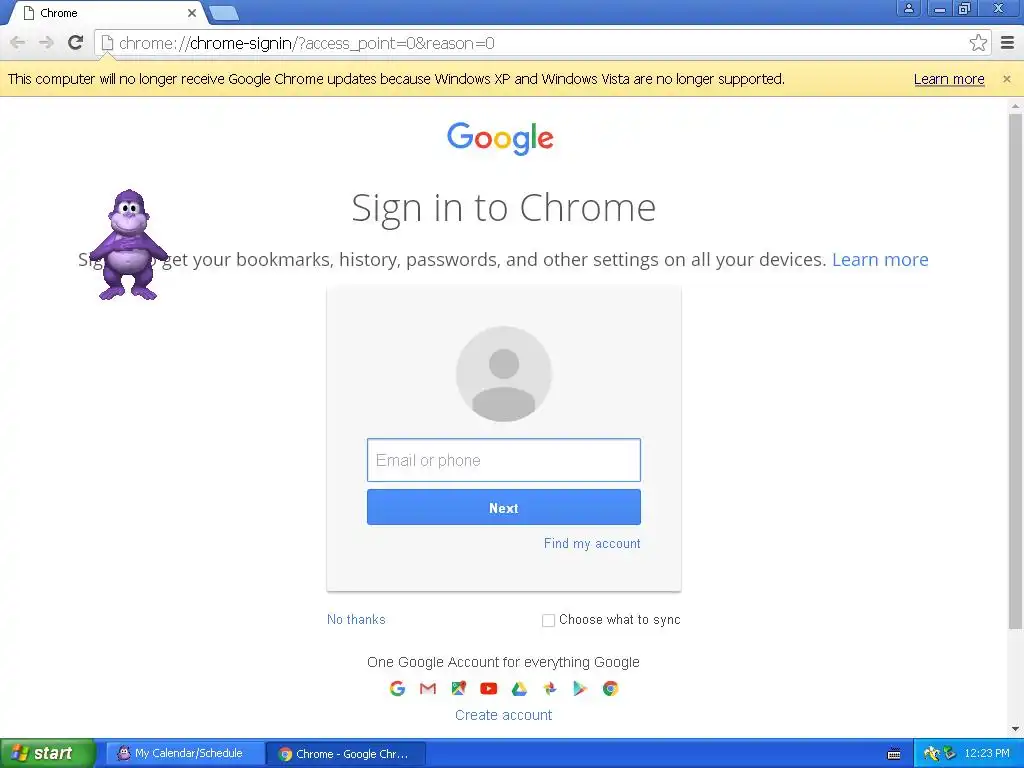Focus the Email or phone field

pyautogui.click(x=504, y=460)
